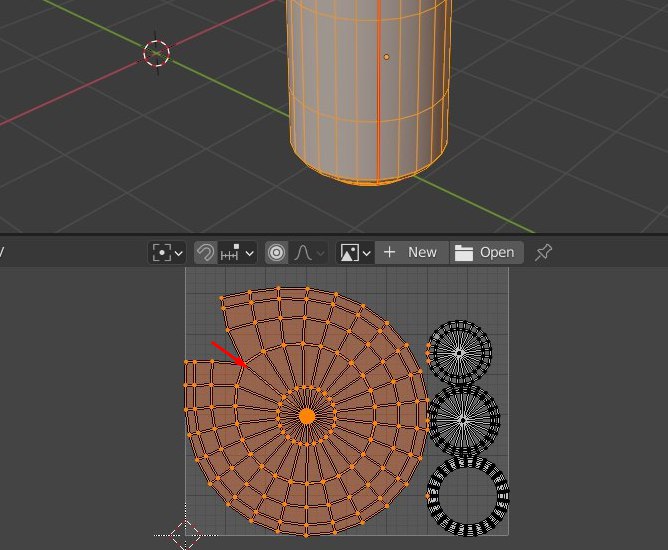The width and height of the screenshot is (668, 550).
Task: Click the 2D cursor in the UV editor
Action: point(186,535)
